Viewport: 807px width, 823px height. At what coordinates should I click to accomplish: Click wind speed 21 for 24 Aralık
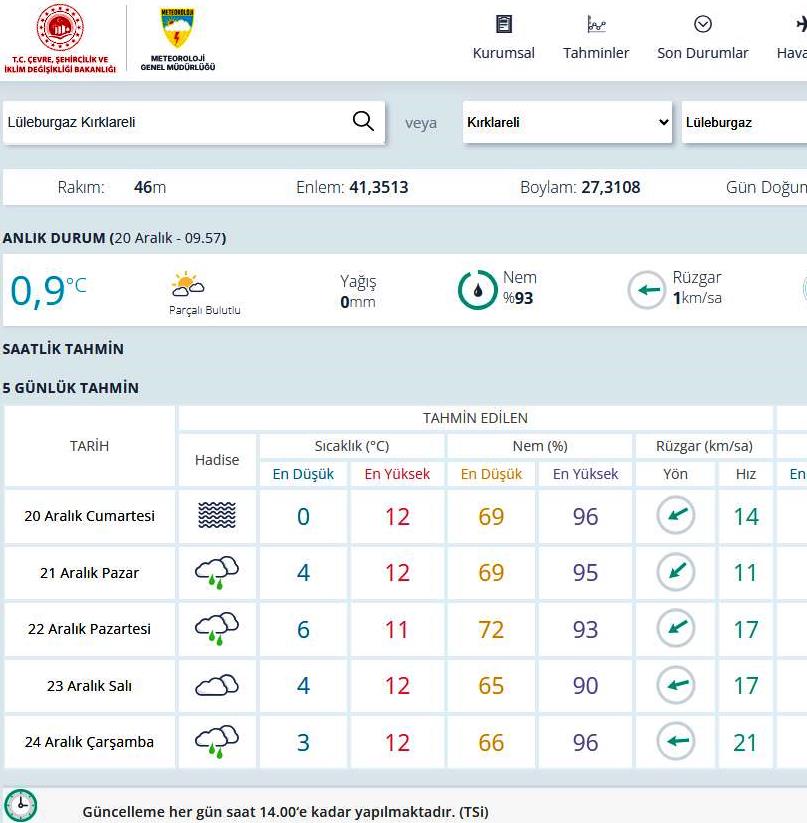click(746, 743)
